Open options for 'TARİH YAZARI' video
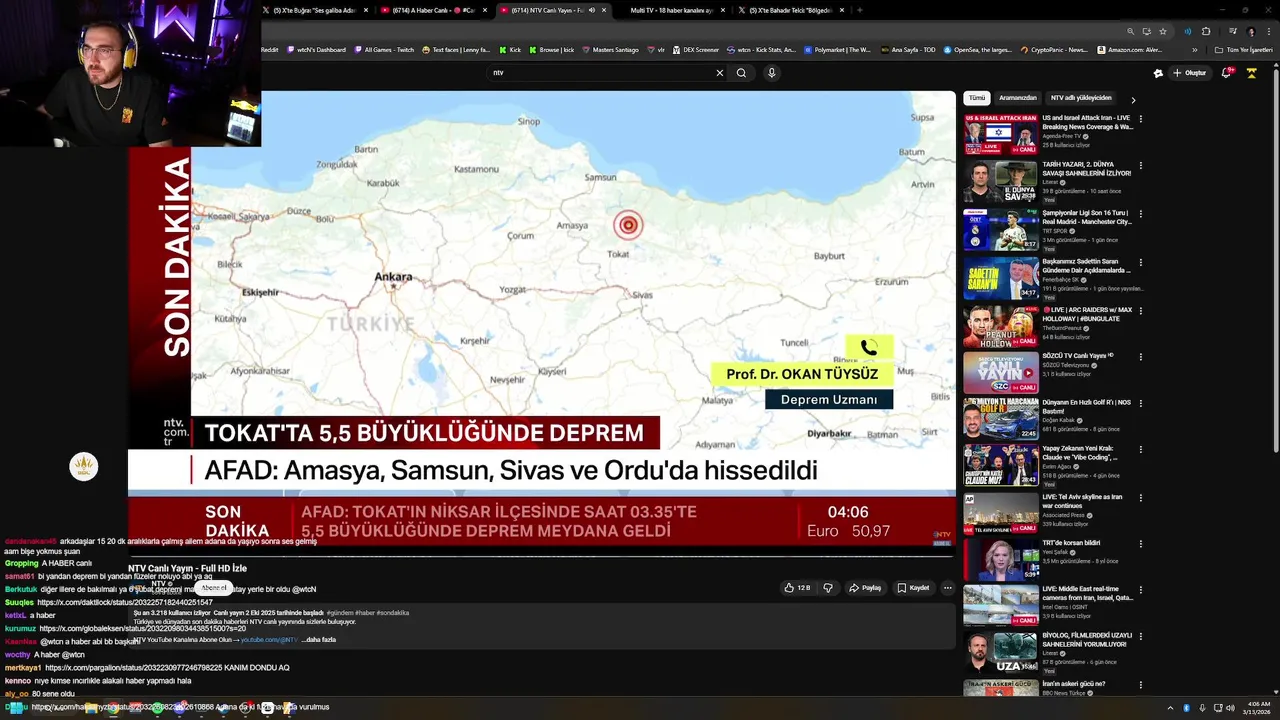1280x720 pixels. [1140, 166]
